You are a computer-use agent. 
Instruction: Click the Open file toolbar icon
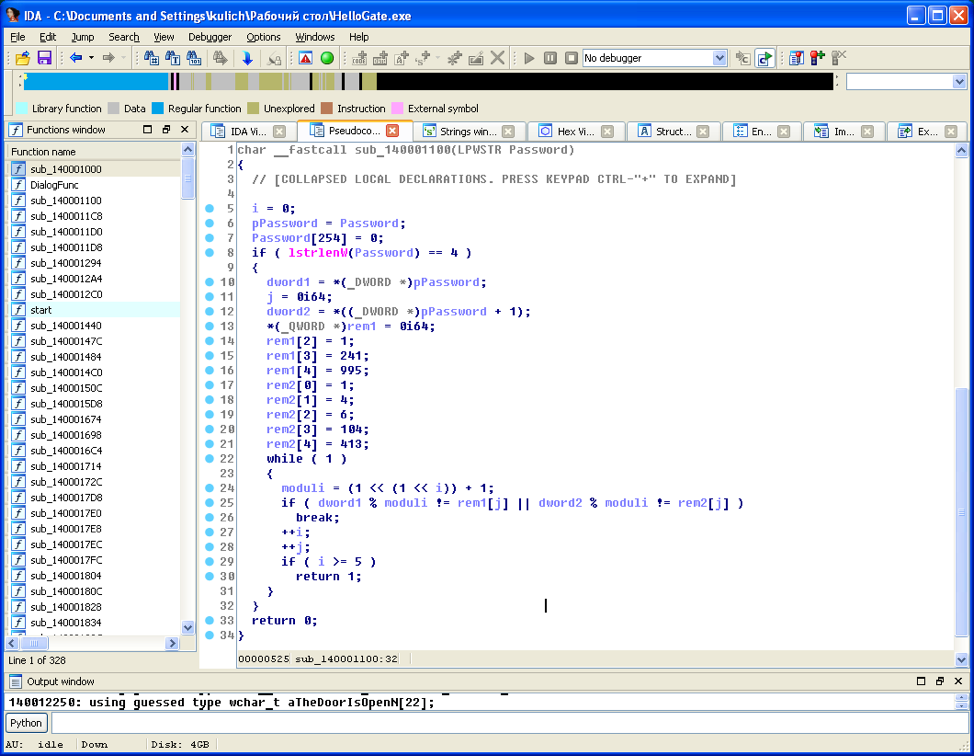coord(22,58)
